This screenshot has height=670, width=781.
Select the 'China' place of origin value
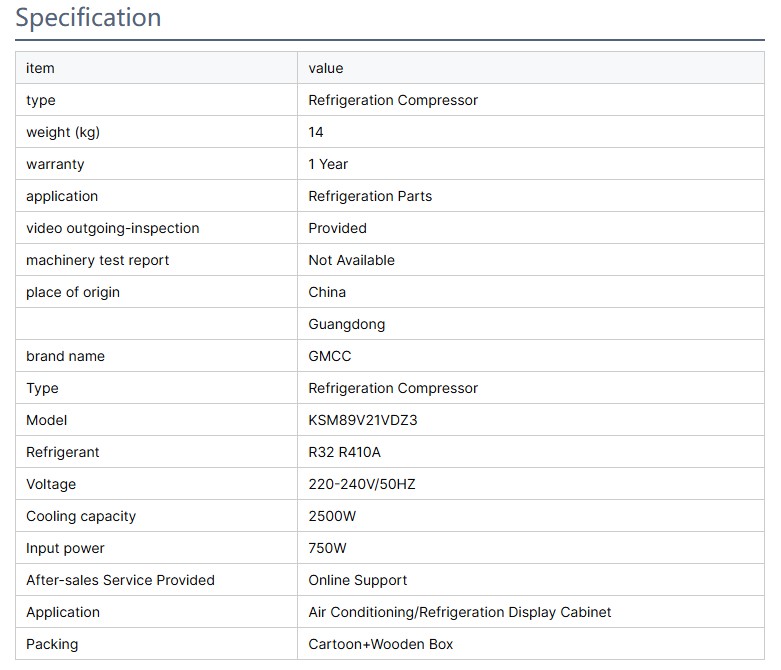[x=327, y=292]
